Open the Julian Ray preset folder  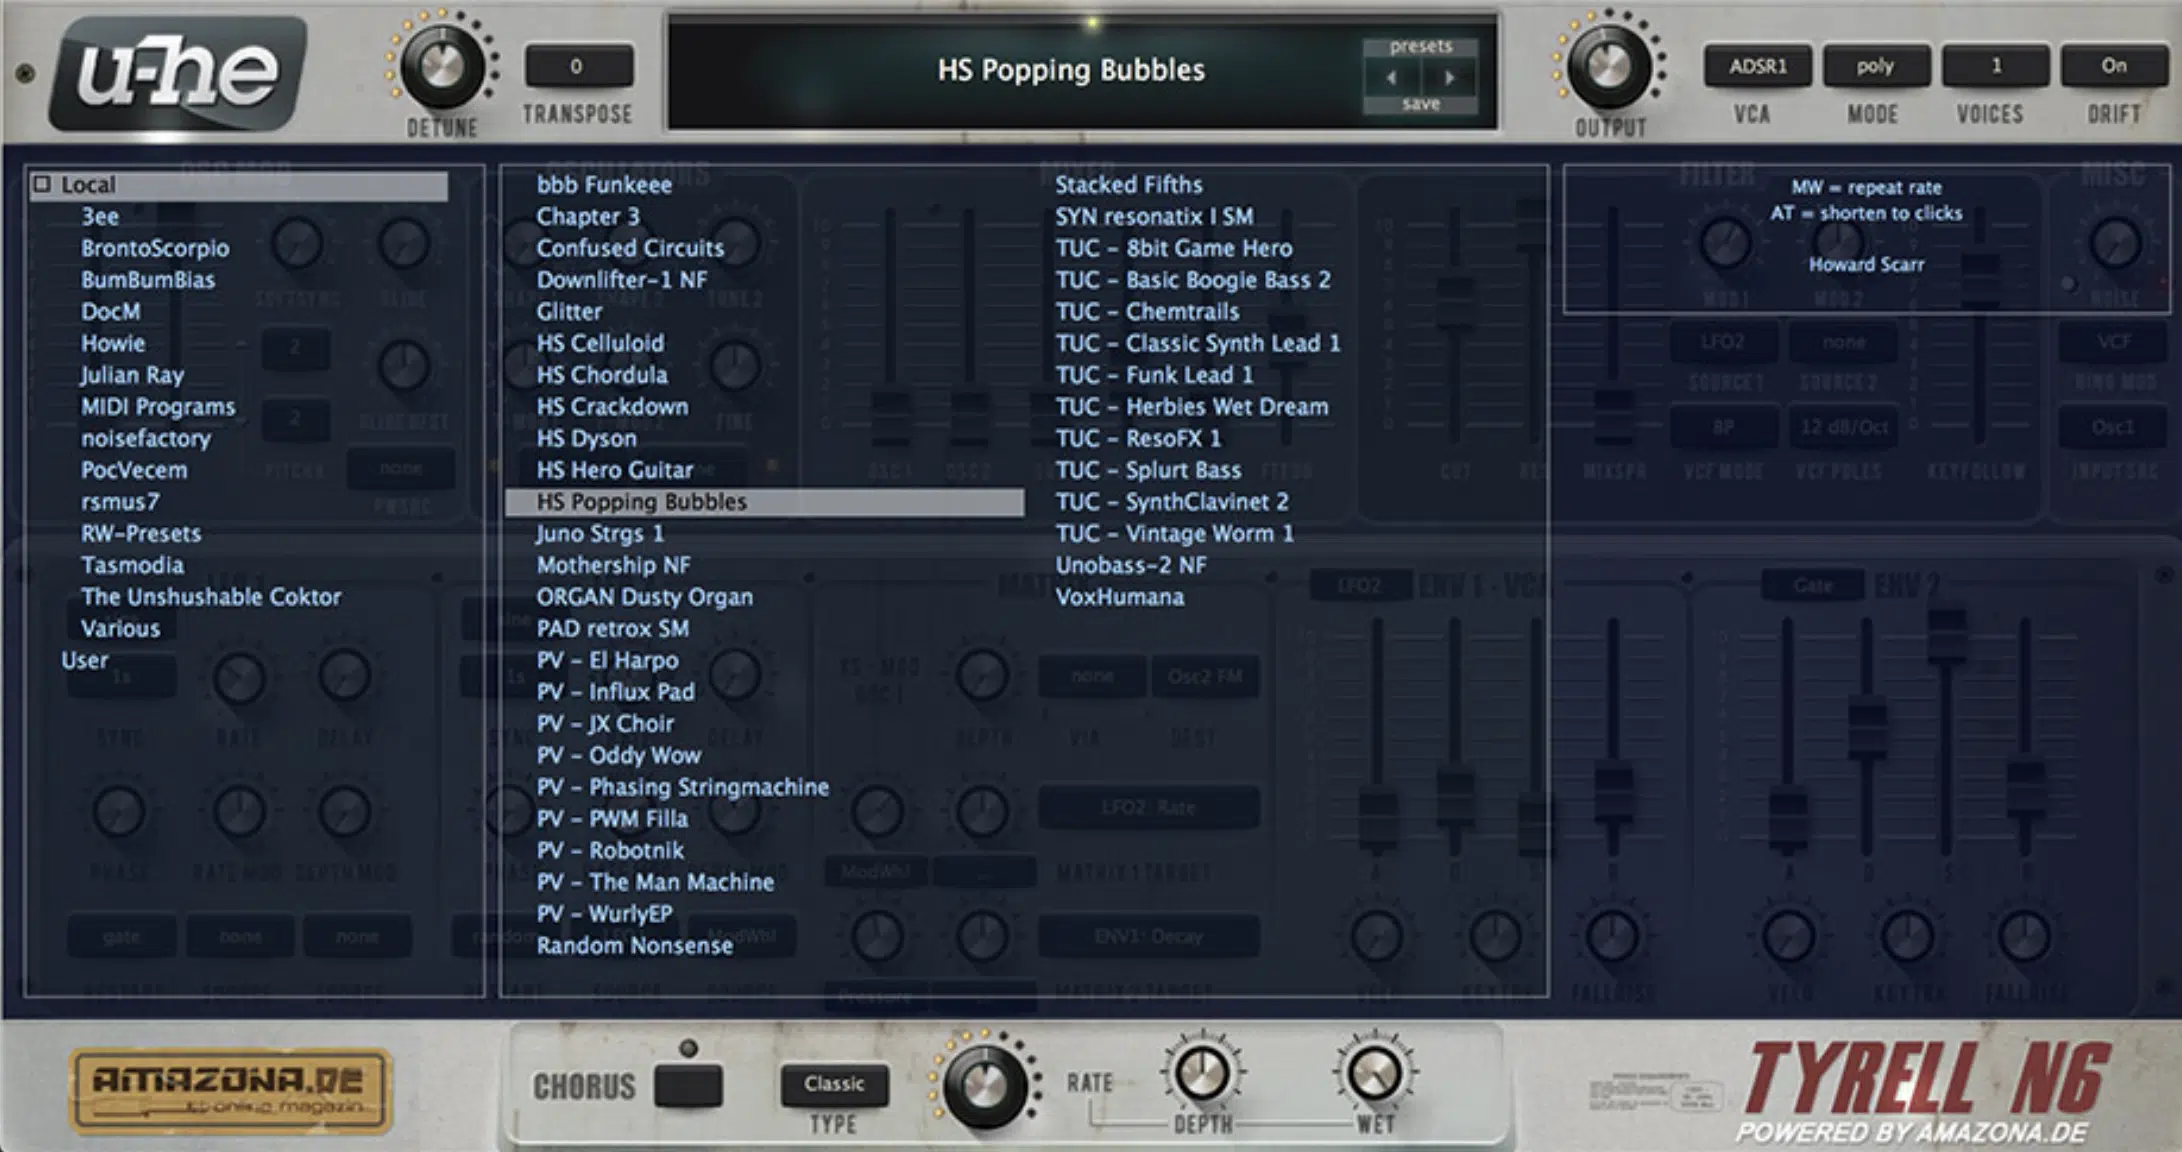tap(132, 375)
